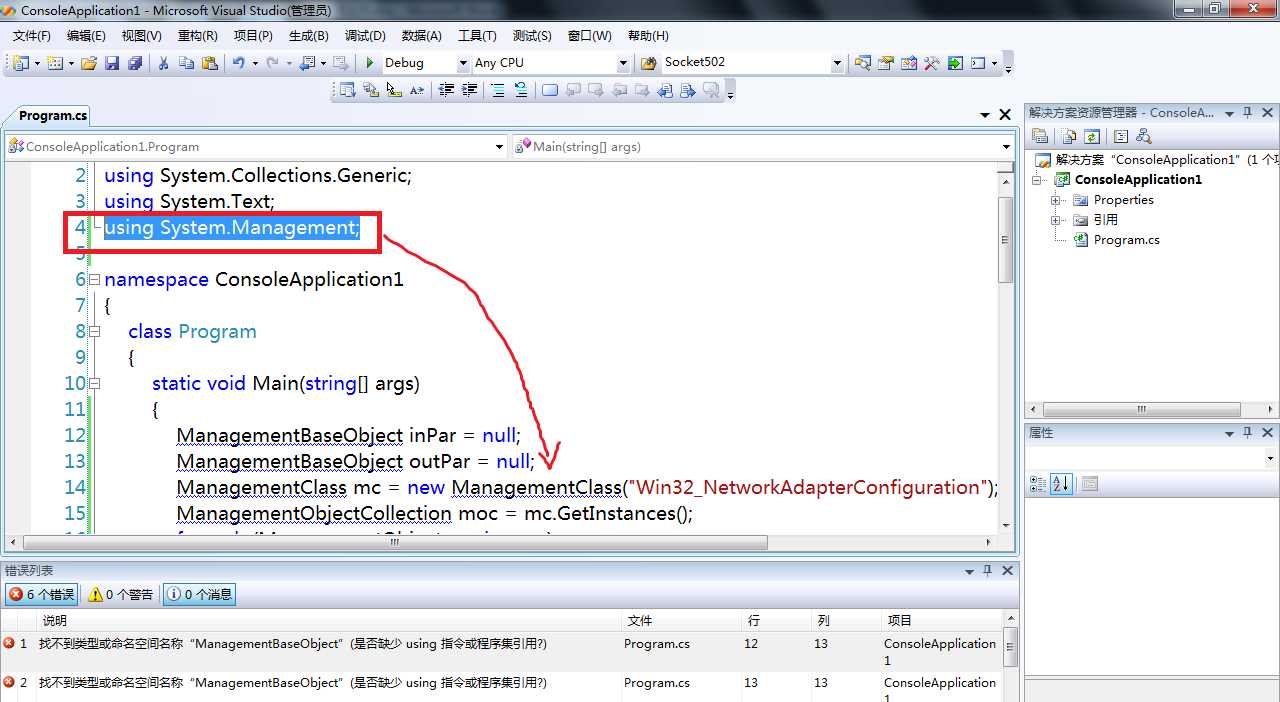Click Solution Explorer View Code icon
This screenshot has height=702, width=1280.
(1121, 137)
